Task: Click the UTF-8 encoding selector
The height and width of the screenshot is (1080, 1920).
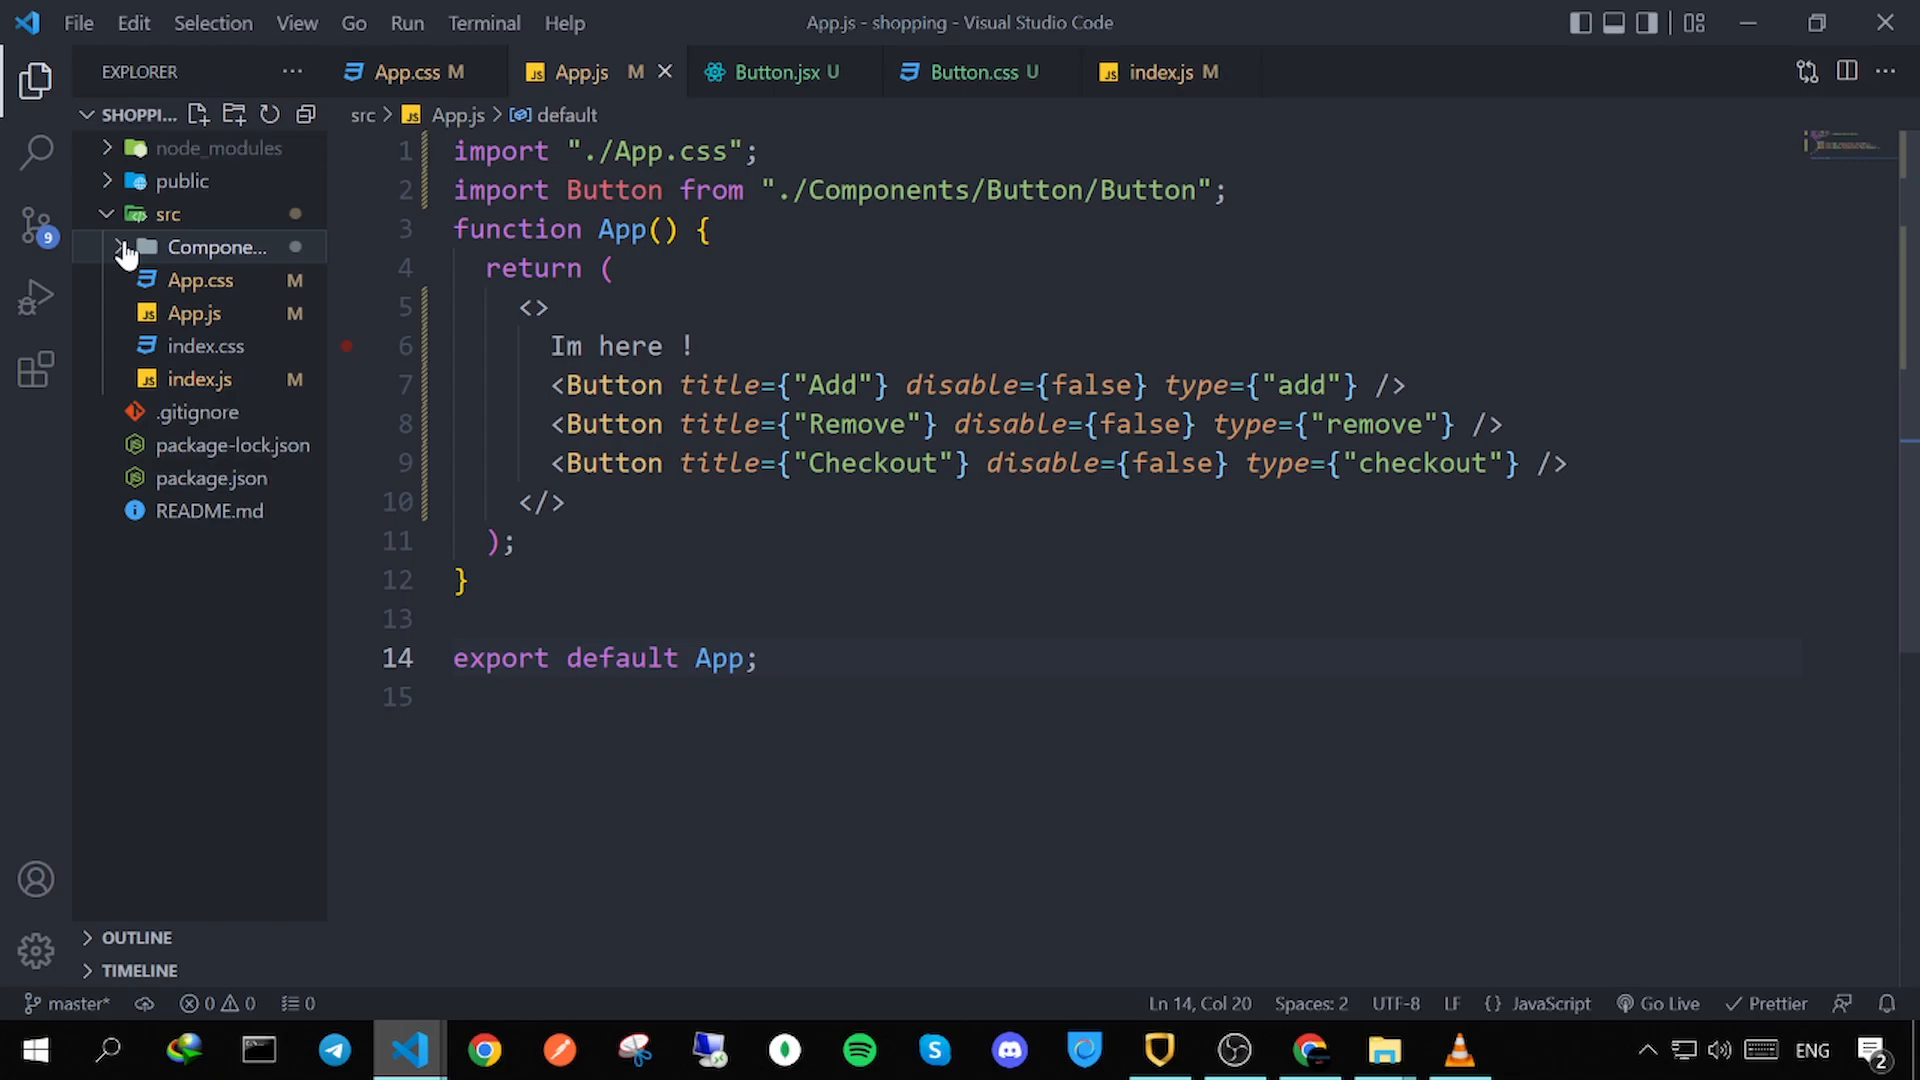Action: point(1396,1003)
